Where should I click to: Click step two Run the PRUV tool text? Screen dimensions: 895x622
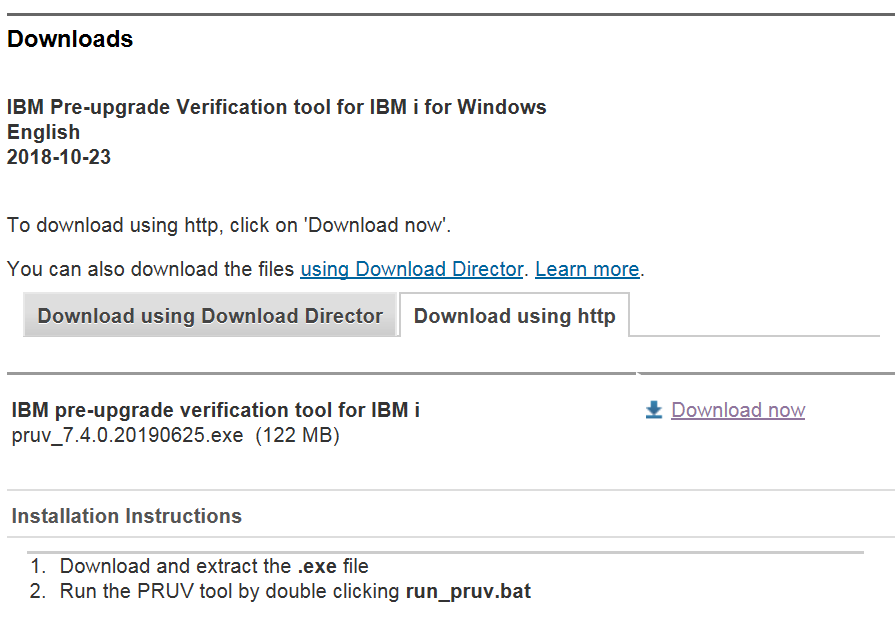click(295, 591)
